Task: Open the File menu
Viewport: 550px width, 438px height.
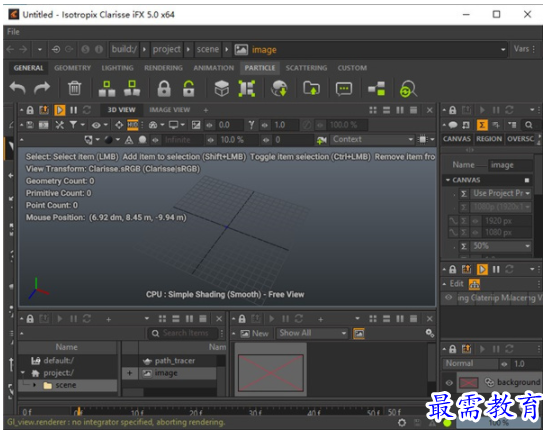Action: [x=13, y=32]
